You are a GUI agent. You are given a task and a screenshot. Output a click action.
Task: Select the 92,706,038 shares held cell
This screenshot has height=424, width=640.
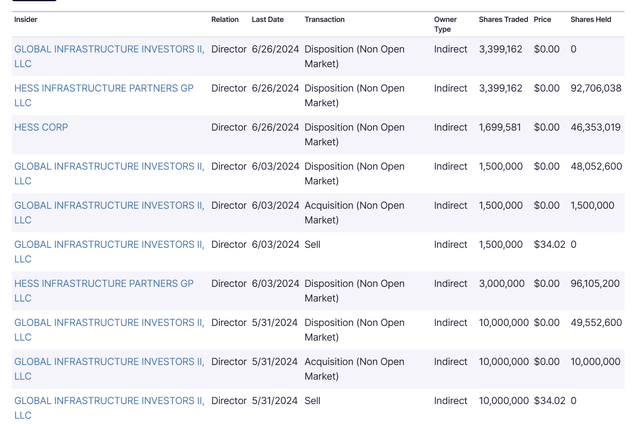[595, 89]
